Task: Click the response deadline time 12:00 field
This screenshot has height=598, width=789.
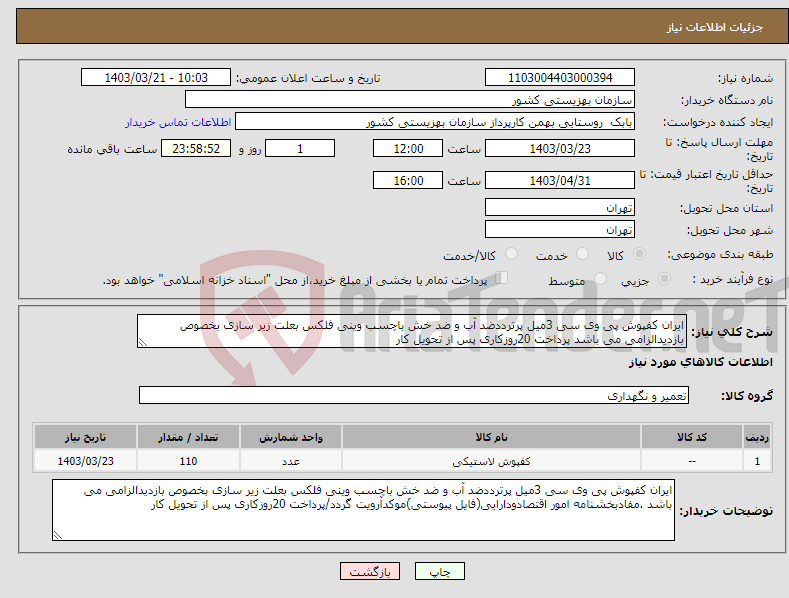Action: (x=408, y=148)
